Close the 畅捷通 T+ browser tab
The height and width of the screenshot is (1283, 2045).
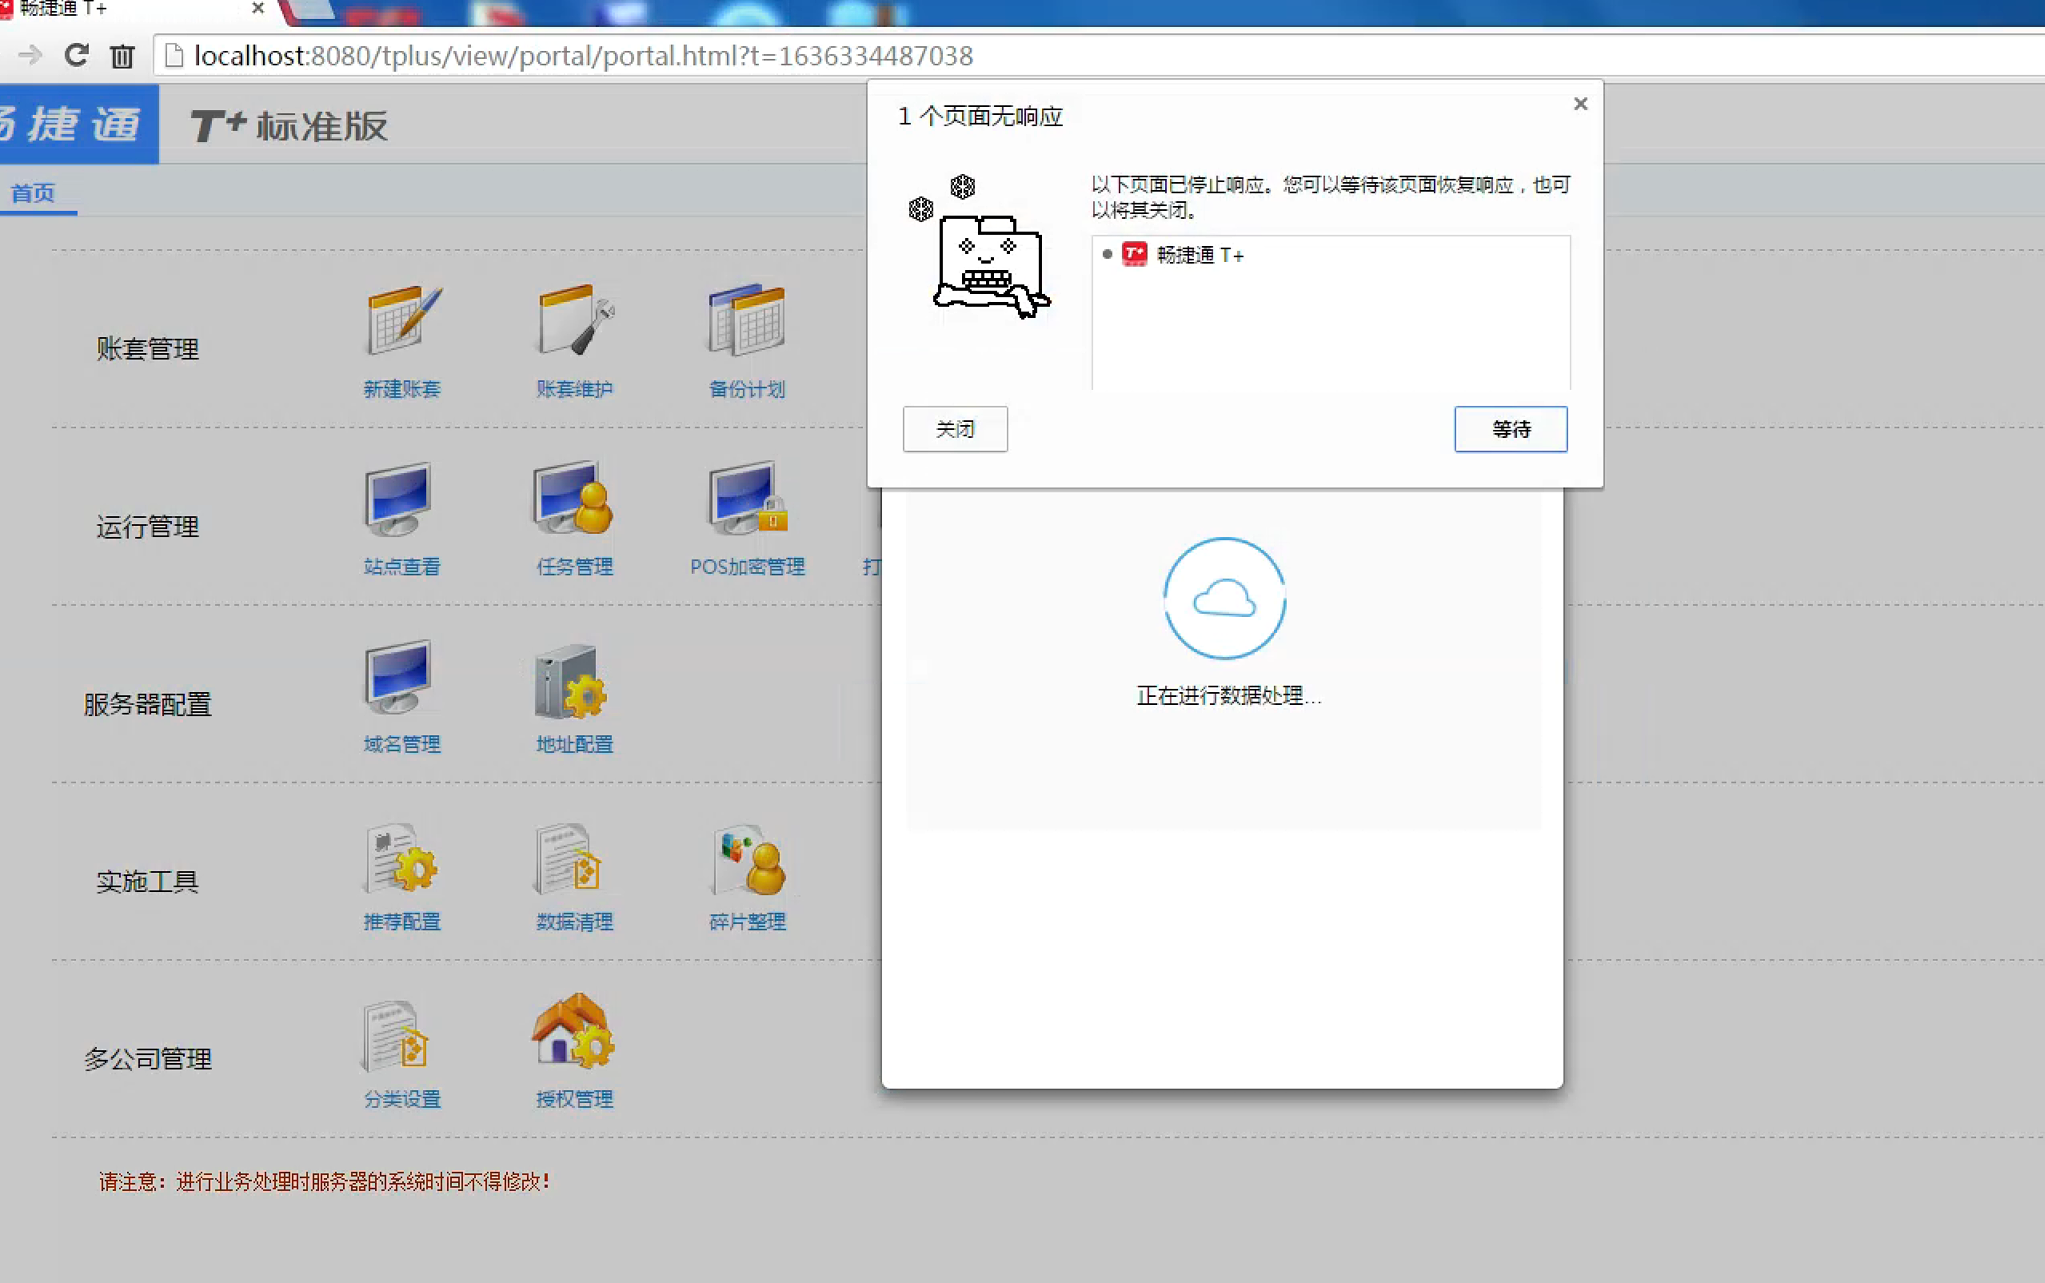(258, 8)
